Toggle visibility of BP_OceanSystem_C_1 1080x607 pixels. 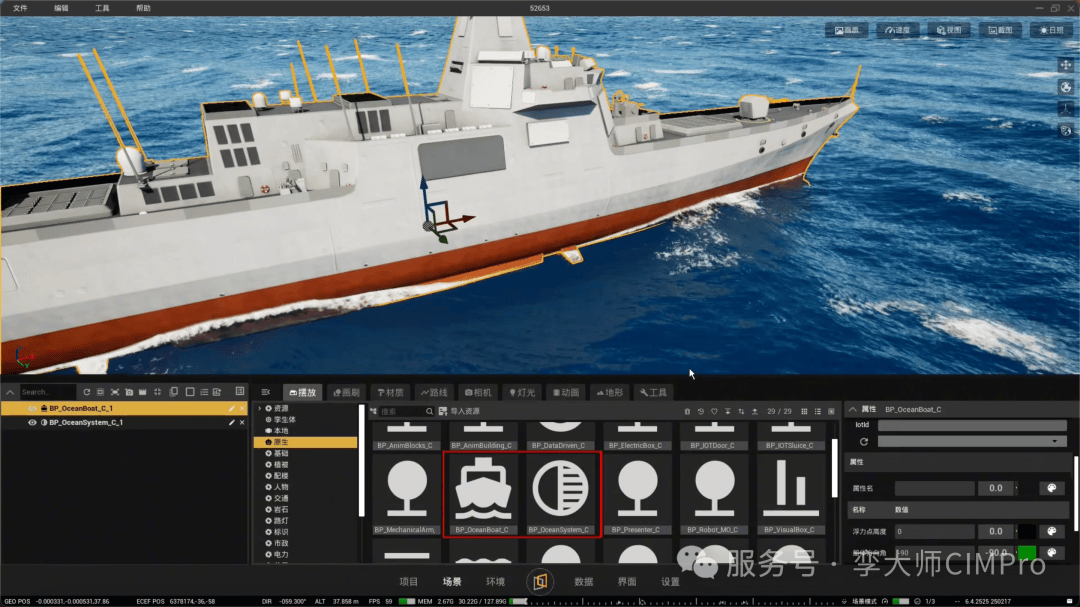(32, 423)
